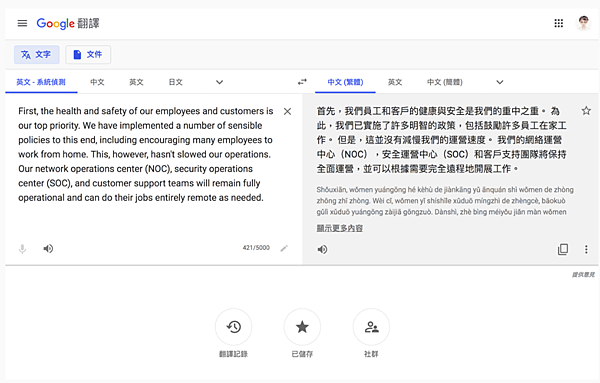
Task: Click the 421/5000 character counter
Action: click(256, 248)
